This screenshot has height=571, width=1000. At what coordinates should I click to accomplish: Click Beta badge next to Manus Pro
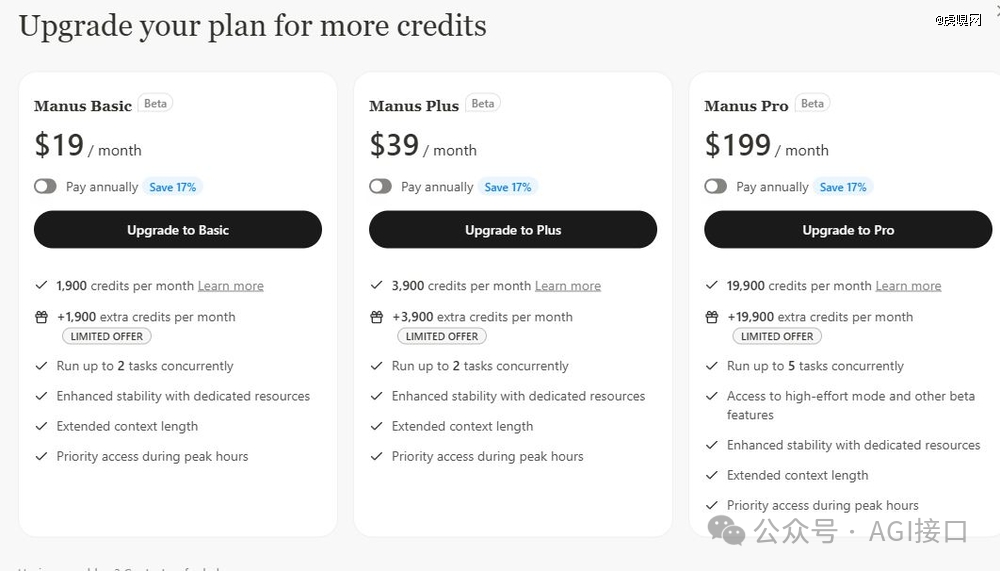tap(812, 103)
